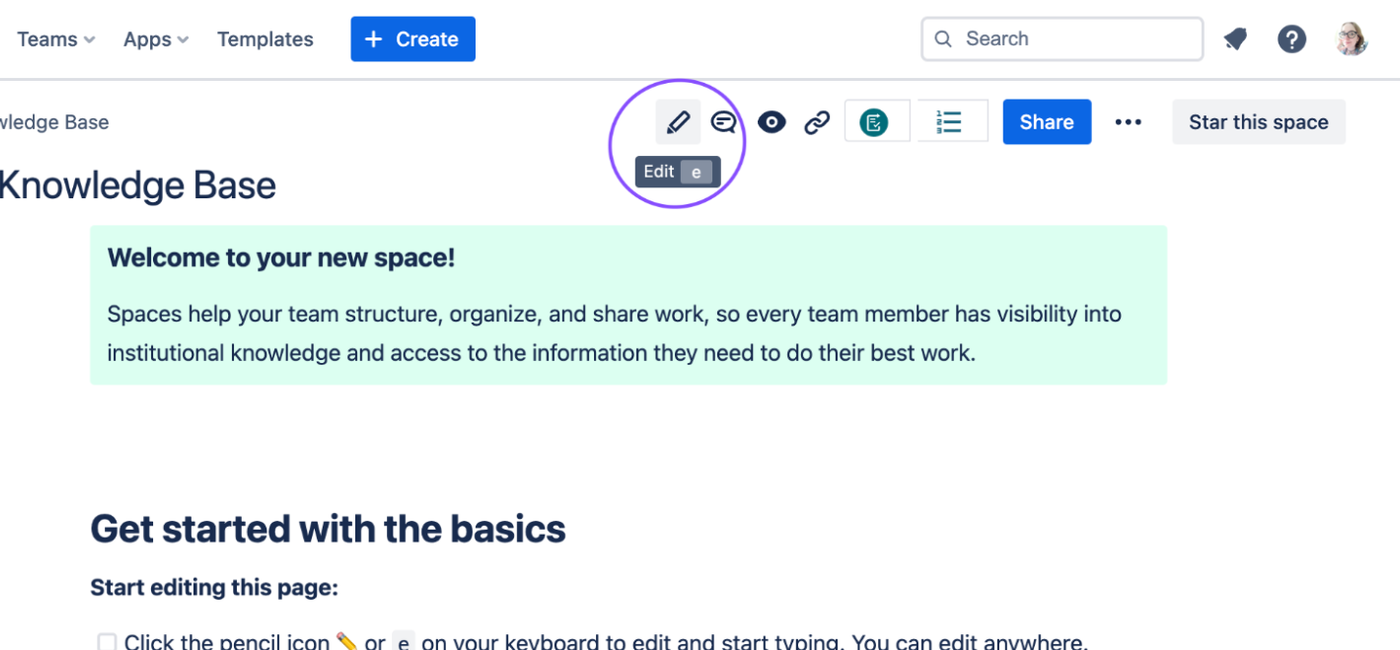Screen dimensions: 1400x650
Task: Click the blue Share button
Action: 1047,122
